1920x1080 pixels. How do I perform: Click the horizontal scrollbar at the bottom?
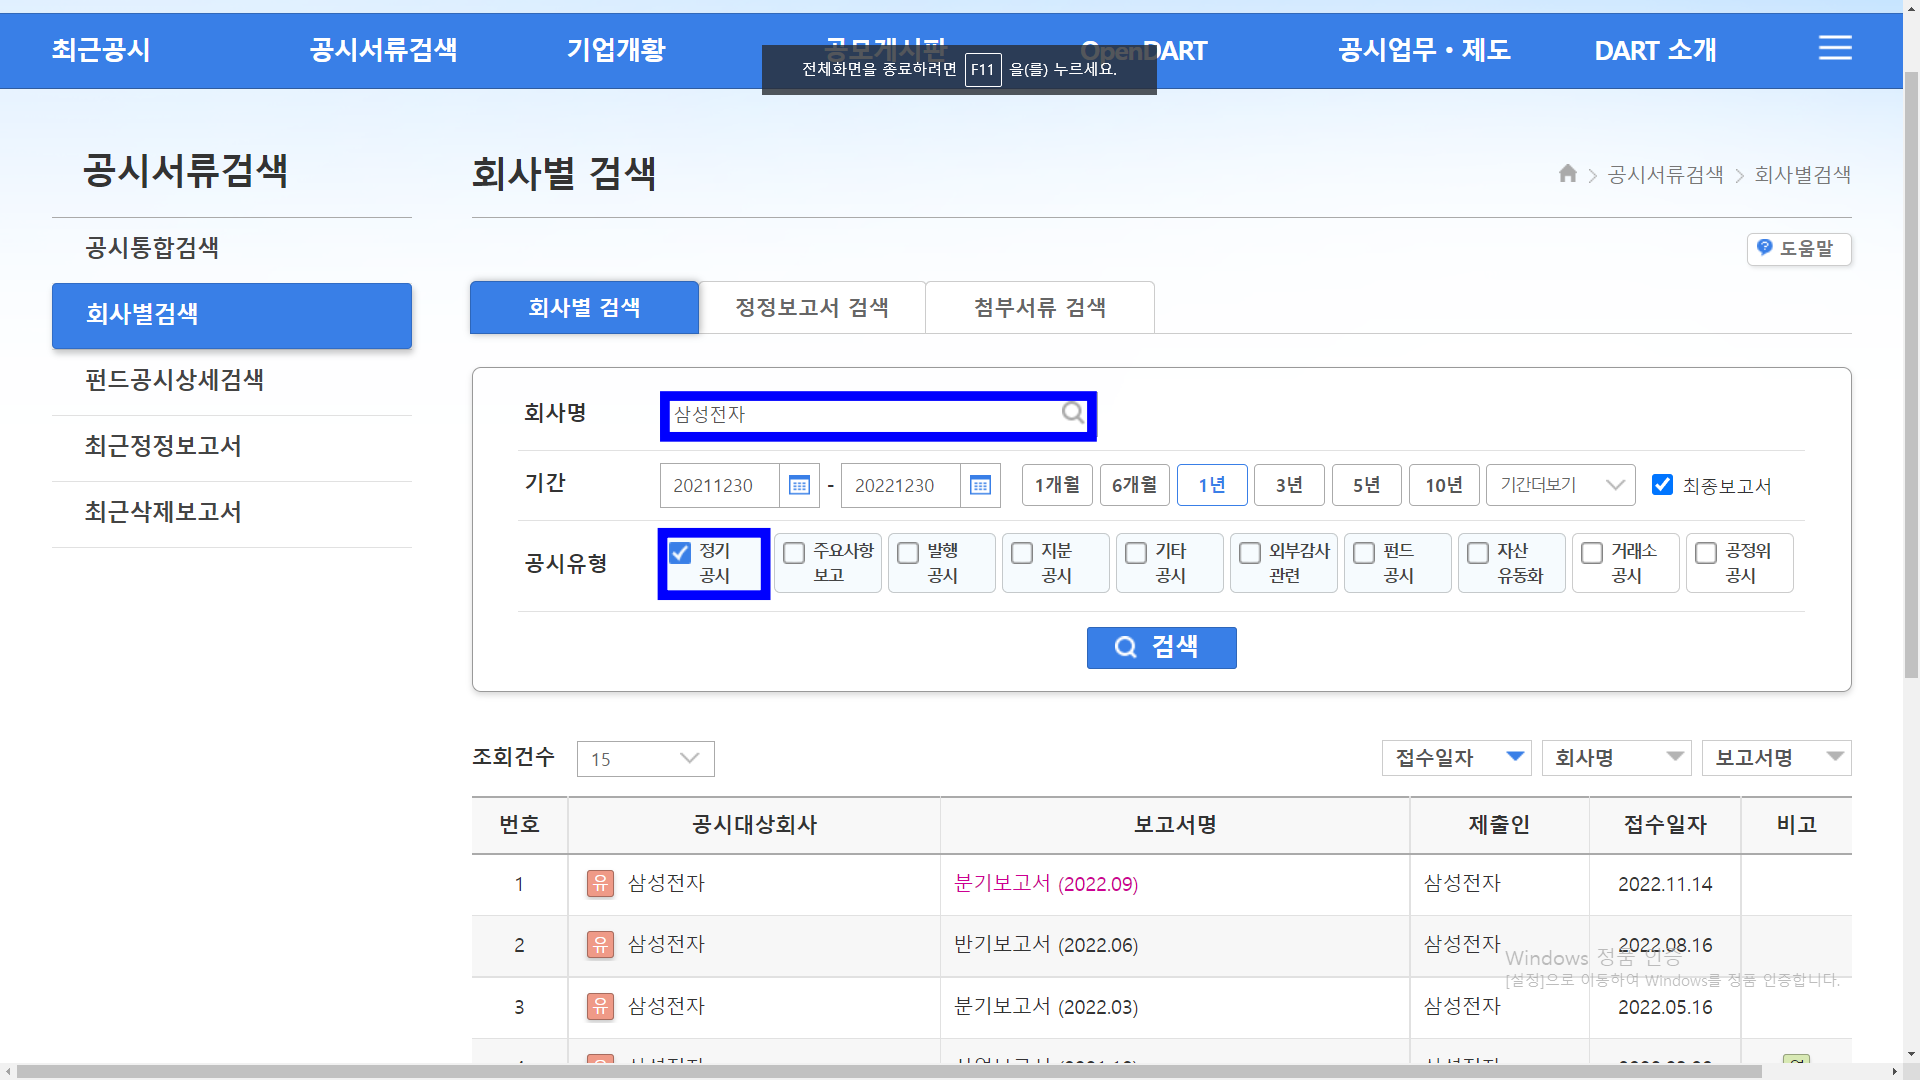pyautogui.click(x=889, y=1071)
